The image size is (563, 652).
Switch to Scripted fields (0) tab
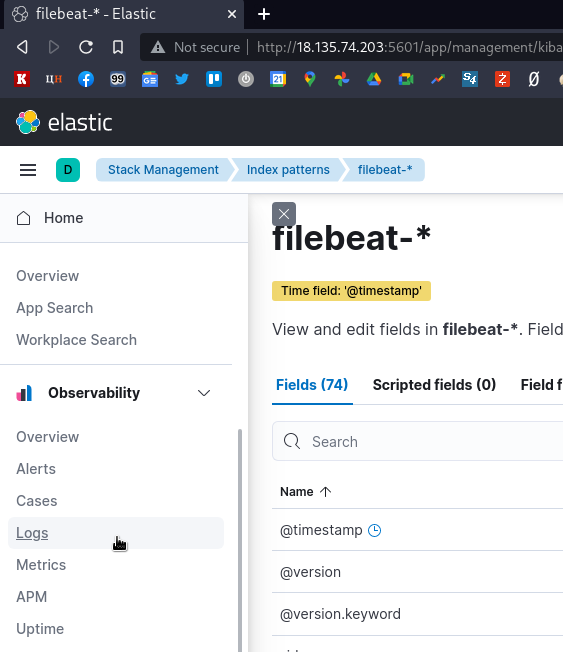click(434, 385)
